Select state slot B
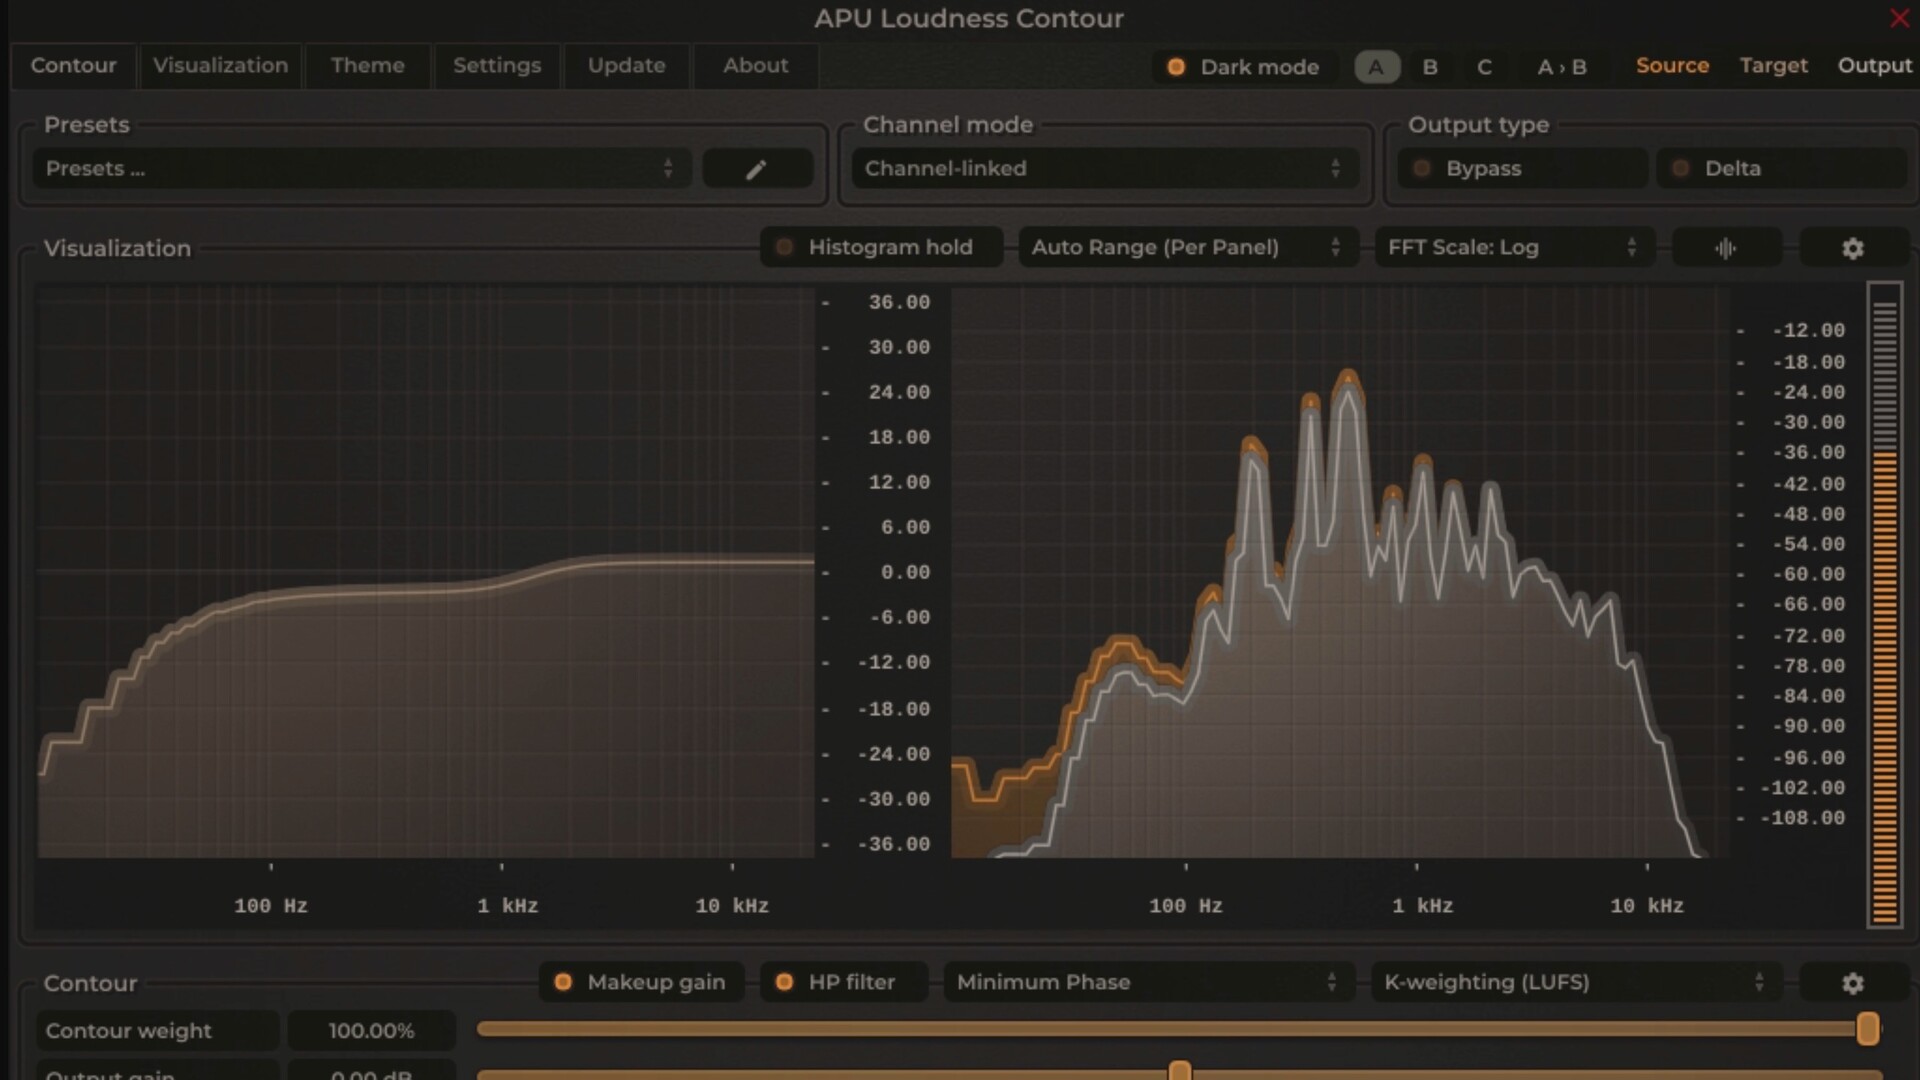Screen dimensions: 1920x1080 click(x=1430, y=67)
